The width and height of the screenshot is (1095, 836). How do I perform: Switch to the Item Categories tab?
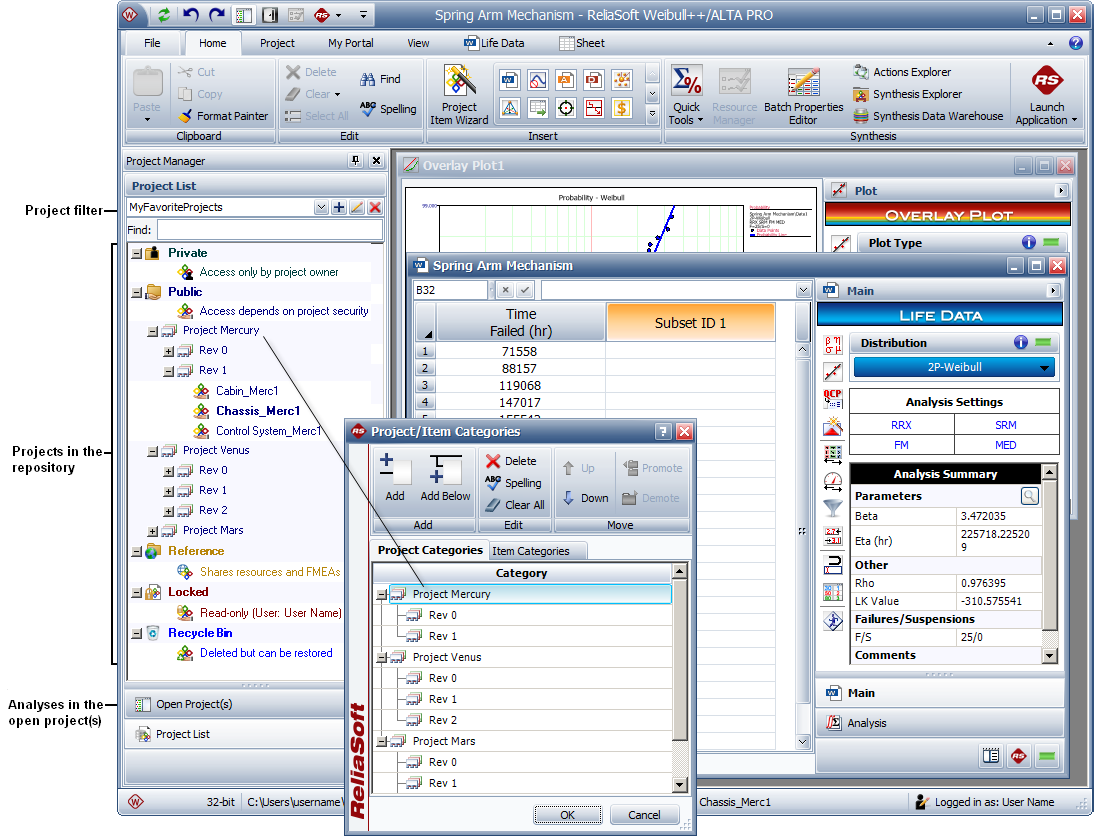point(530,551)
